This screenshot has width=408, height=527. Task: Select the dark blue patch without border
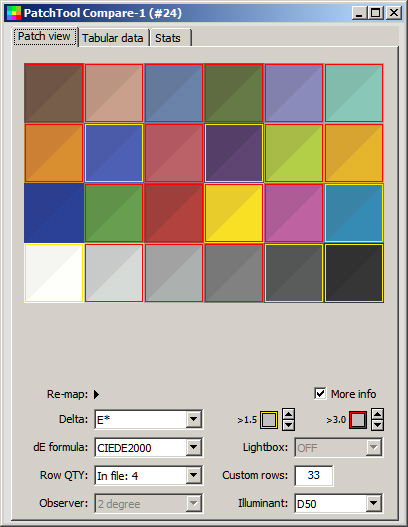pos(54,213)
